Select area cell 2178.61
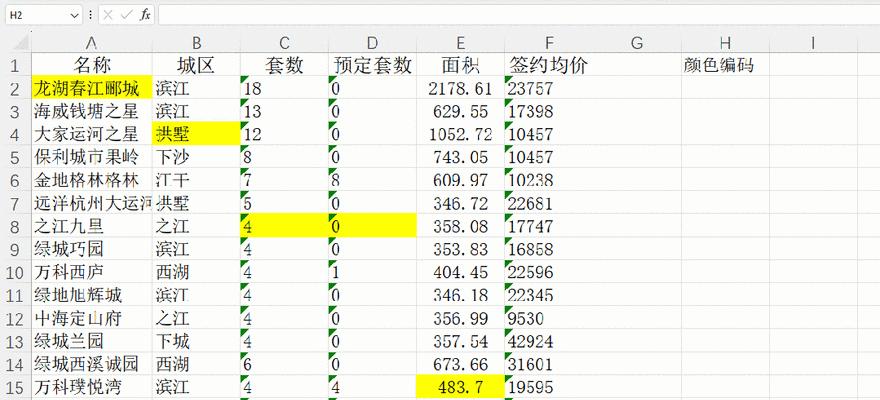The height and width of the screenshot is (400, 880). 461,88
